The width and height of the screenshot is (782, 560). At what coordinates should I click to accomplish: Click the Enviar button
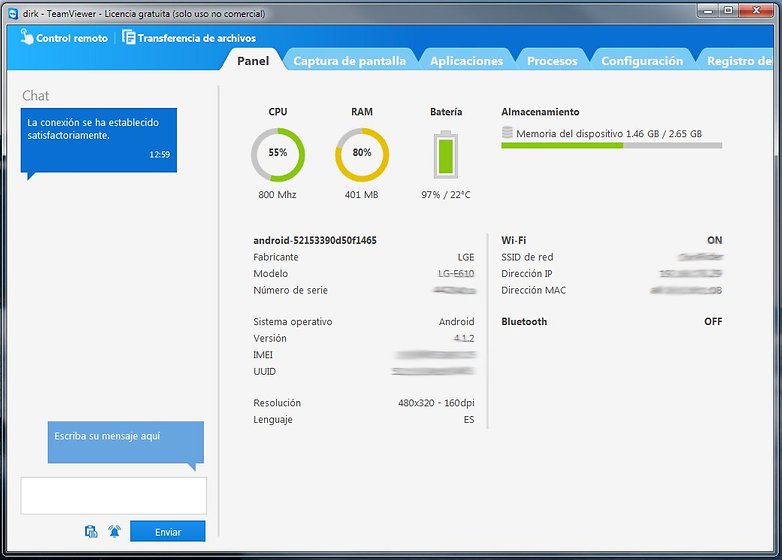click(168, 532)
